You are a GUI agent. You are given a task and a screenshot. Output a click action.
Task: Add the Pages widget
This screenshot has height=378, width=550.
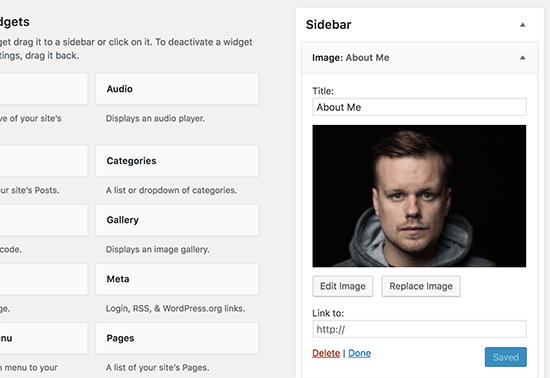177,338
